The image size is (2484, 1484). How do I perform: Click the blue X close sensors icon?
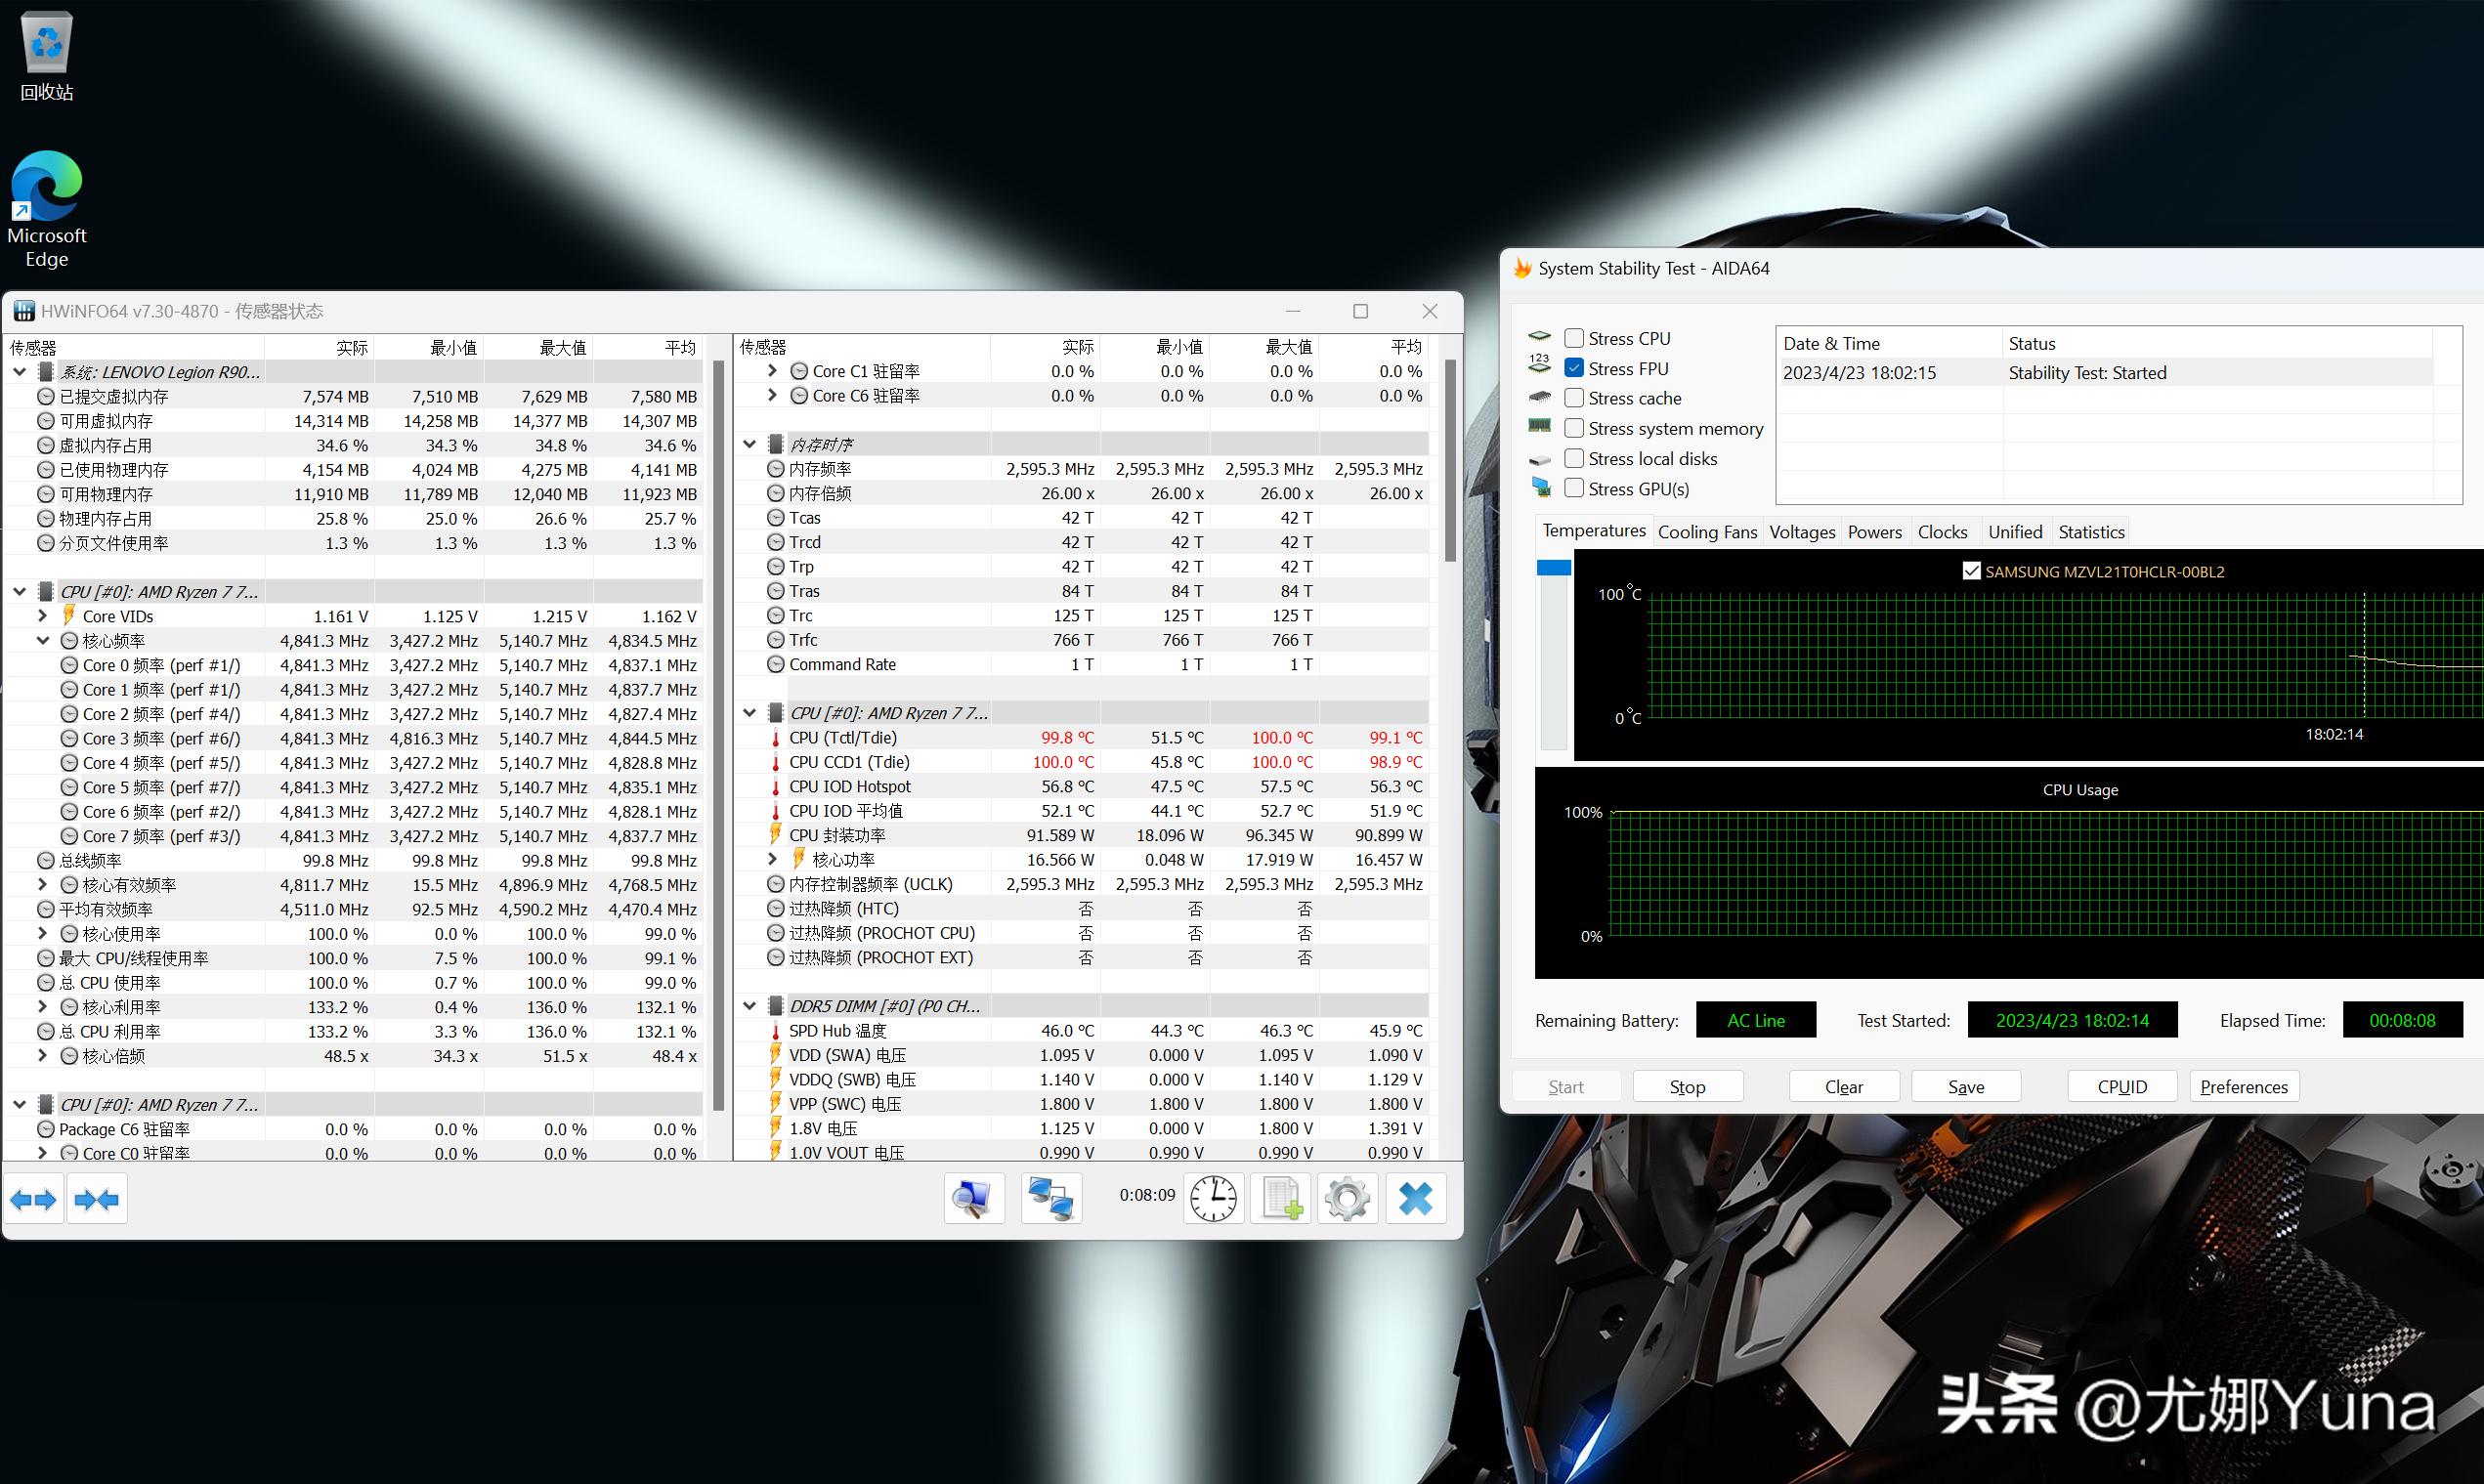coord(1415,1198)
